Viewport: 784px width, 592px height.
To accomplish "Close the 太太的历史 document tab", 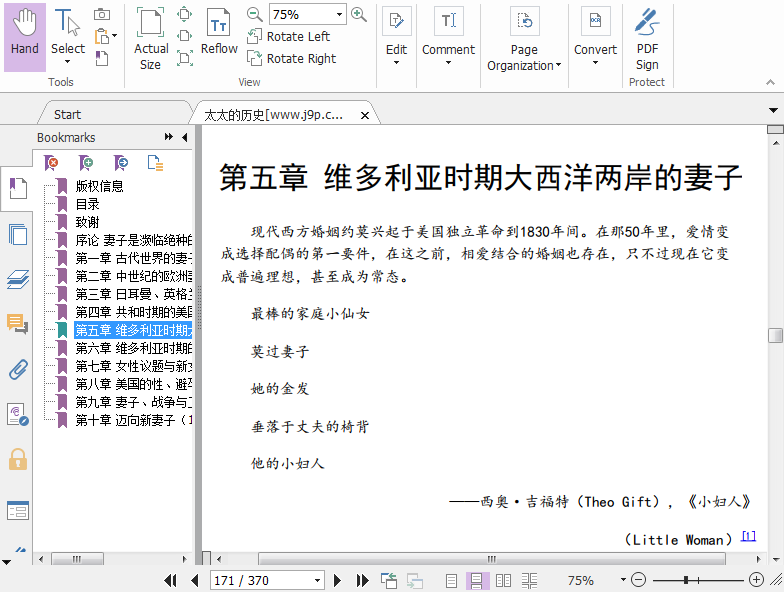I will (365, 116).
